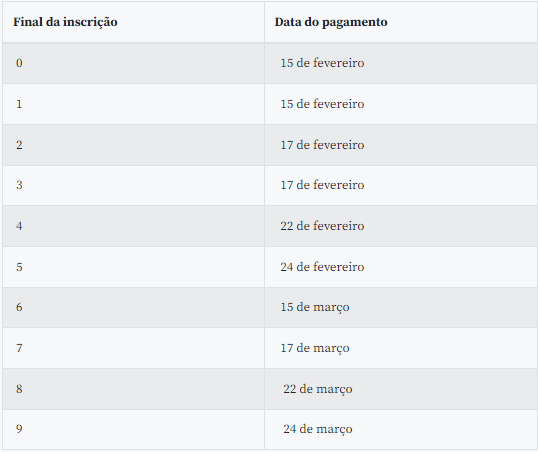Click the '24 de março' payment date
The height and width of the screenshot is (452, 538).
[x=318, y=429]
